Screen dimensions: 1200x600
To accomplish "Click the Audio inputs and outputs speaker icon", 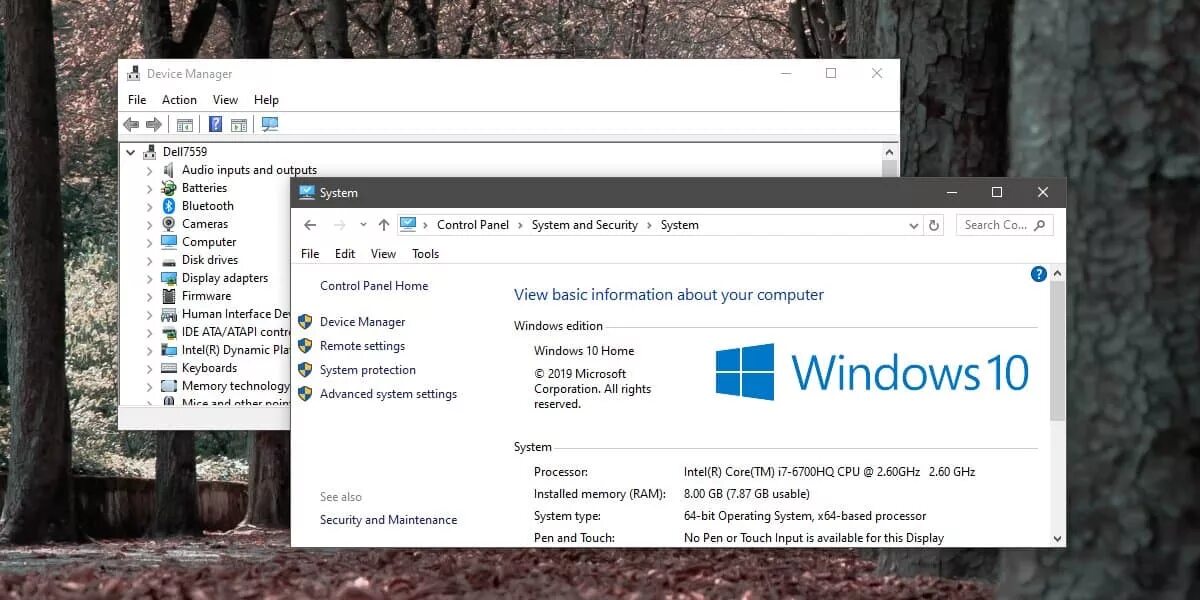I will click(169, 170).
